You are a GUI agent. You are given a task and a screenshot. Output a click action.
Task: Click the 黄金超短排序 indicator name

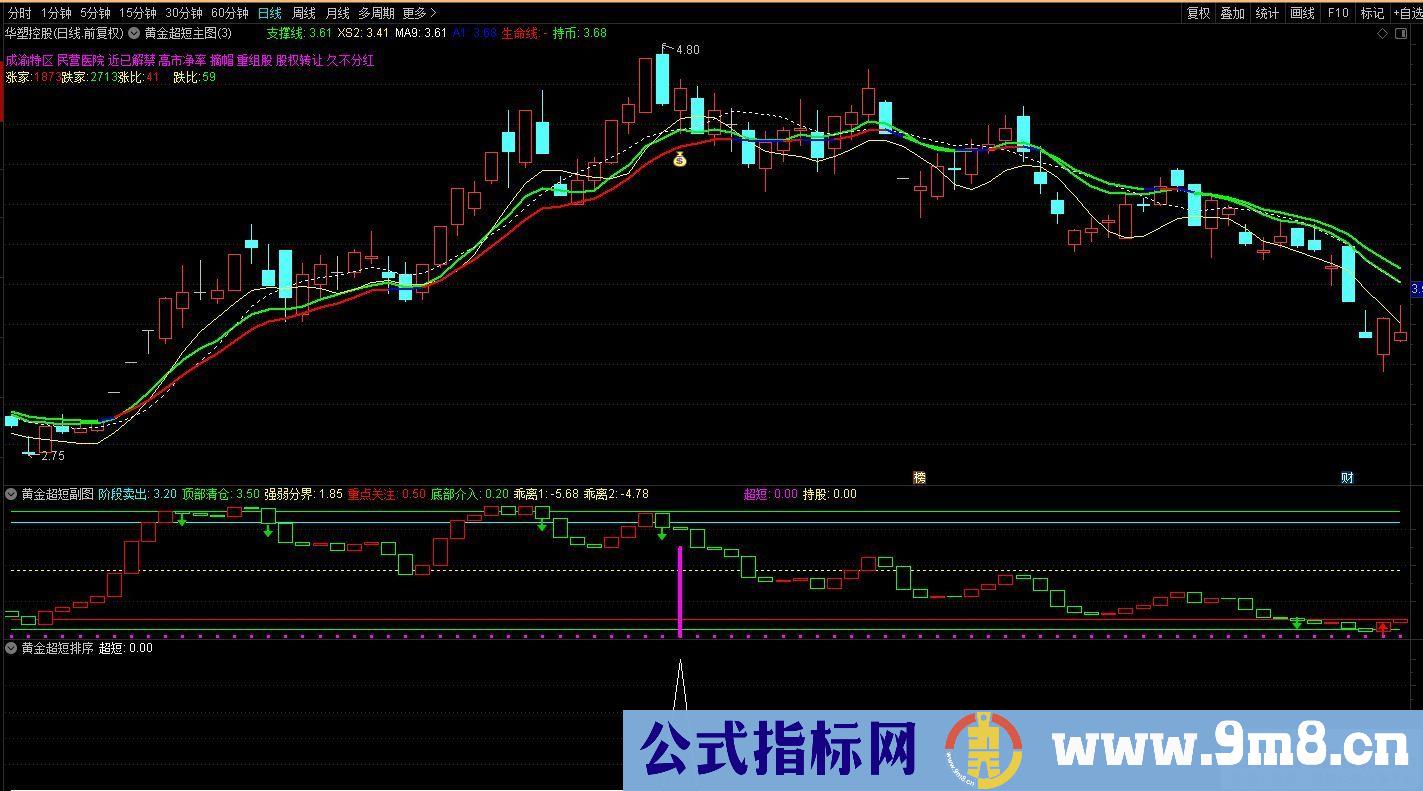(57, 648)
